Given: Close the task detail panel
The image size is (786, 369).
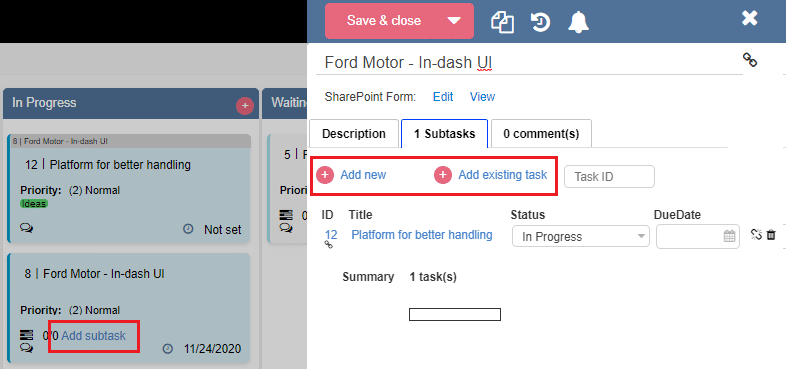Looking at the screenshot, I should [749, 19].
